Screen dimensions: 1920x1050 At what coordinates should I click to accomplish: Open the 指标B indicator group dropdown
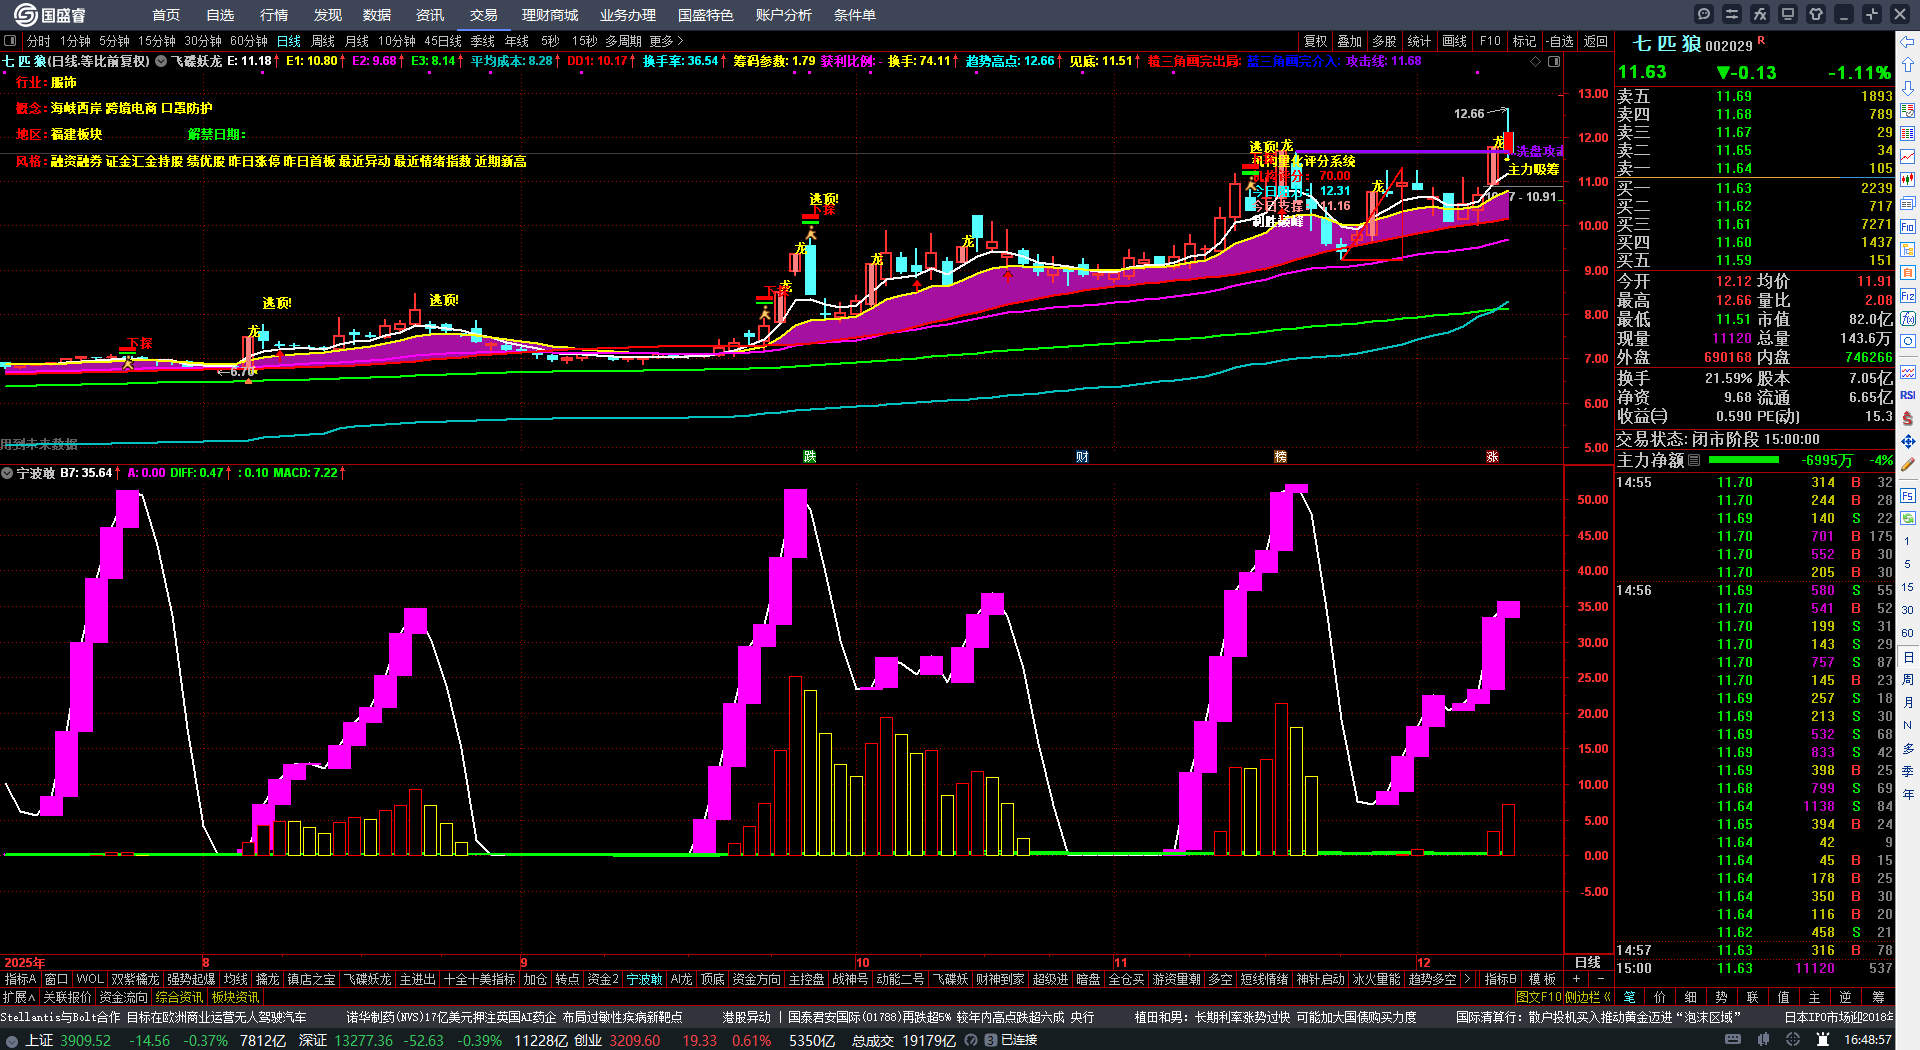(1501, 979)
